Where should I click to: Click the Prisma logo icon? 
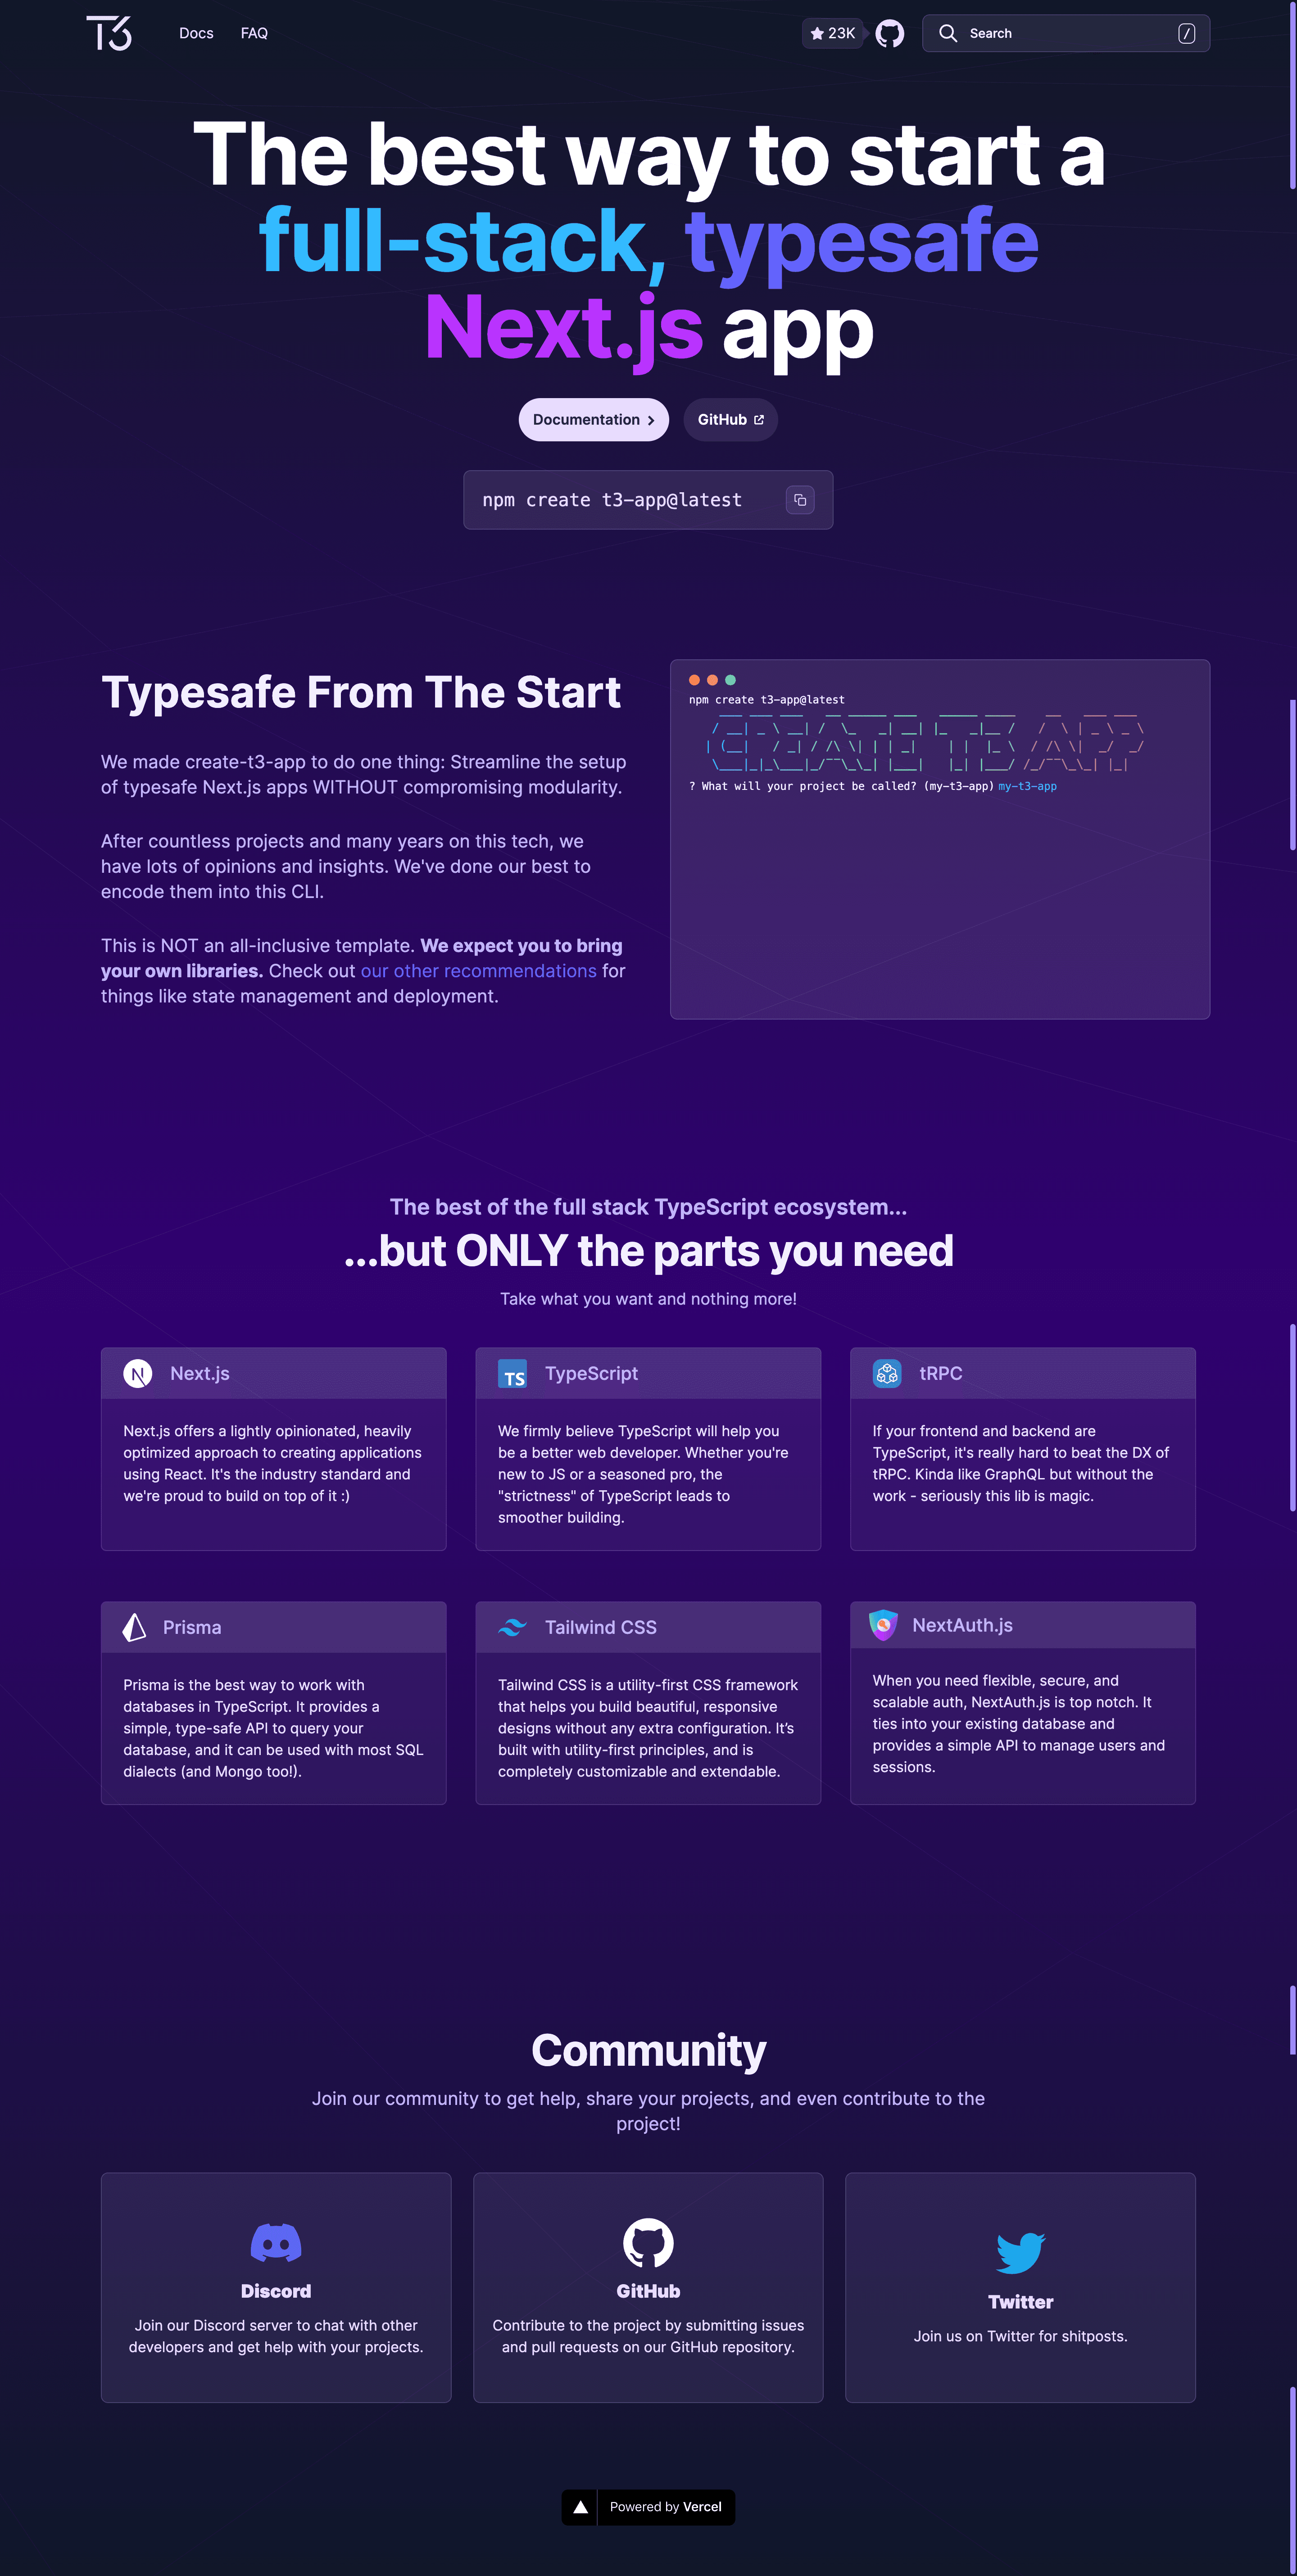[134, 1627]
